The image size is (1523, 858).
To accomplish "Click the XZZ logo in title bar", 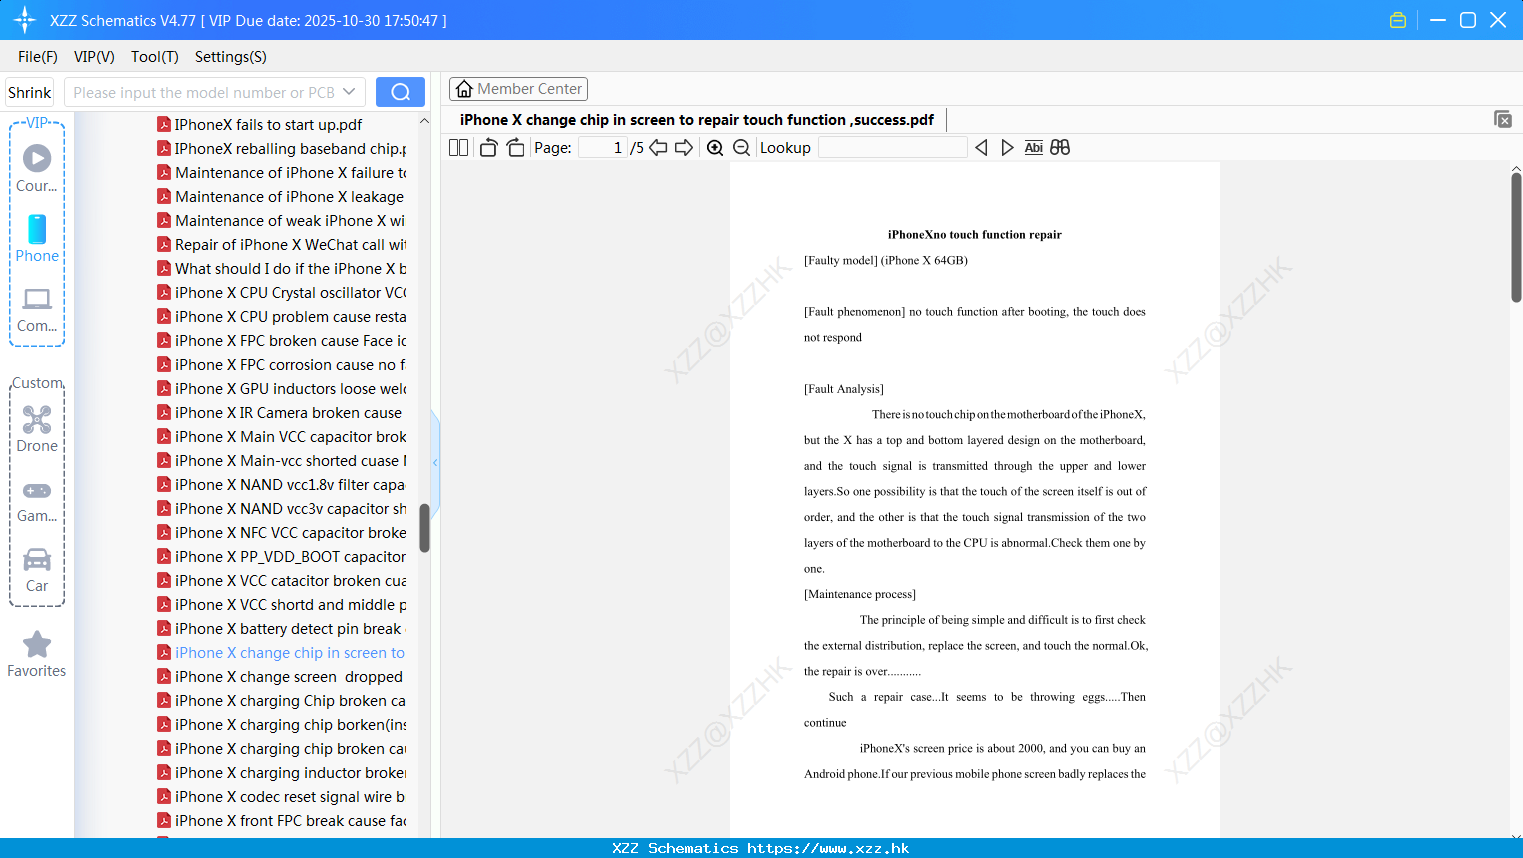I will [25, 20].
